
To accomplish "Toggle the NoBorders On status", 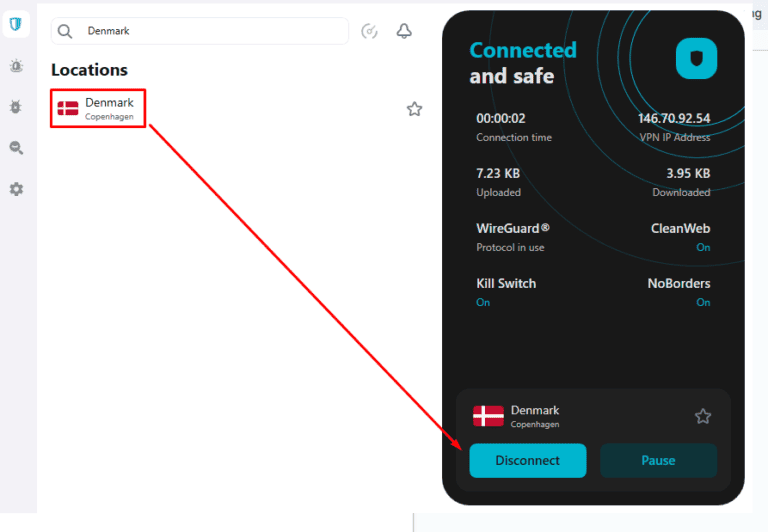I will tap(703, 302).
